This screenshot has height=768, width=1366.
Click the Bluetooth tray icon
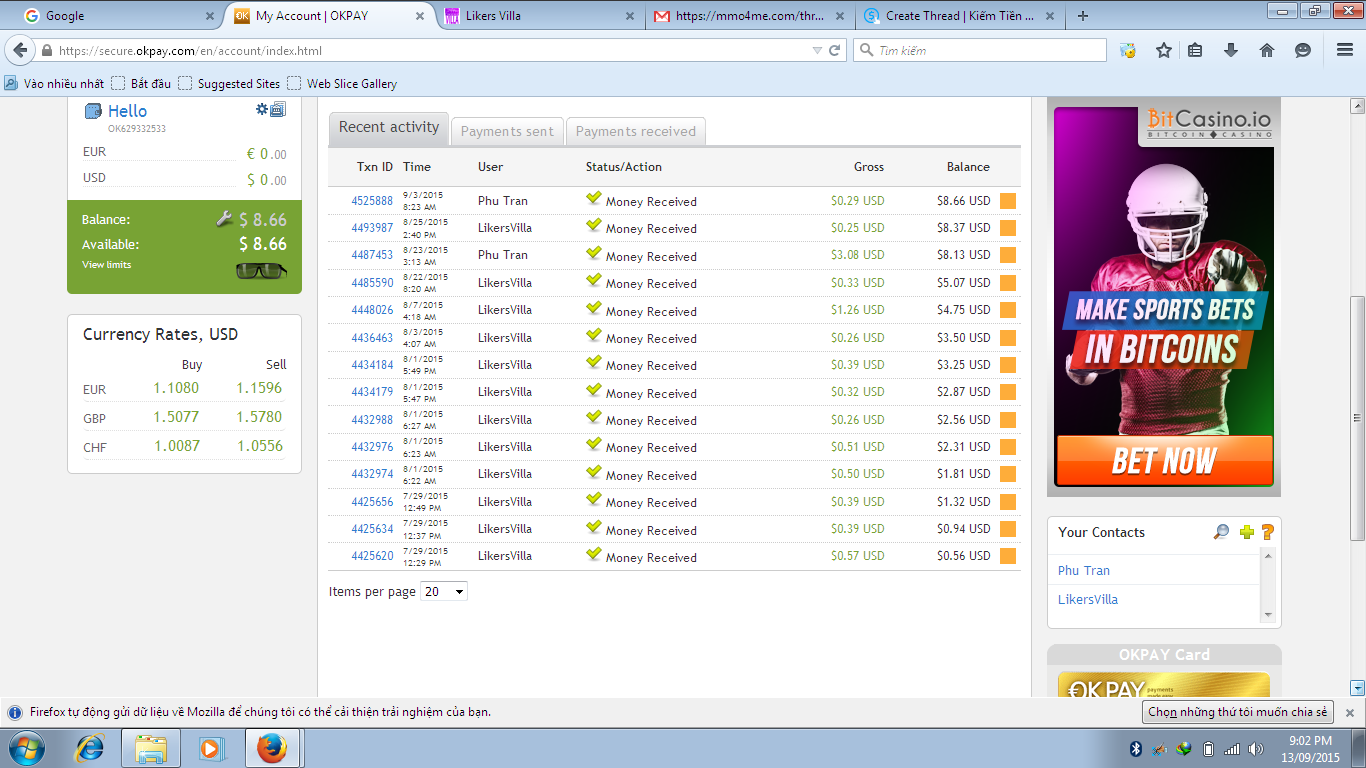coord(1136,749)
